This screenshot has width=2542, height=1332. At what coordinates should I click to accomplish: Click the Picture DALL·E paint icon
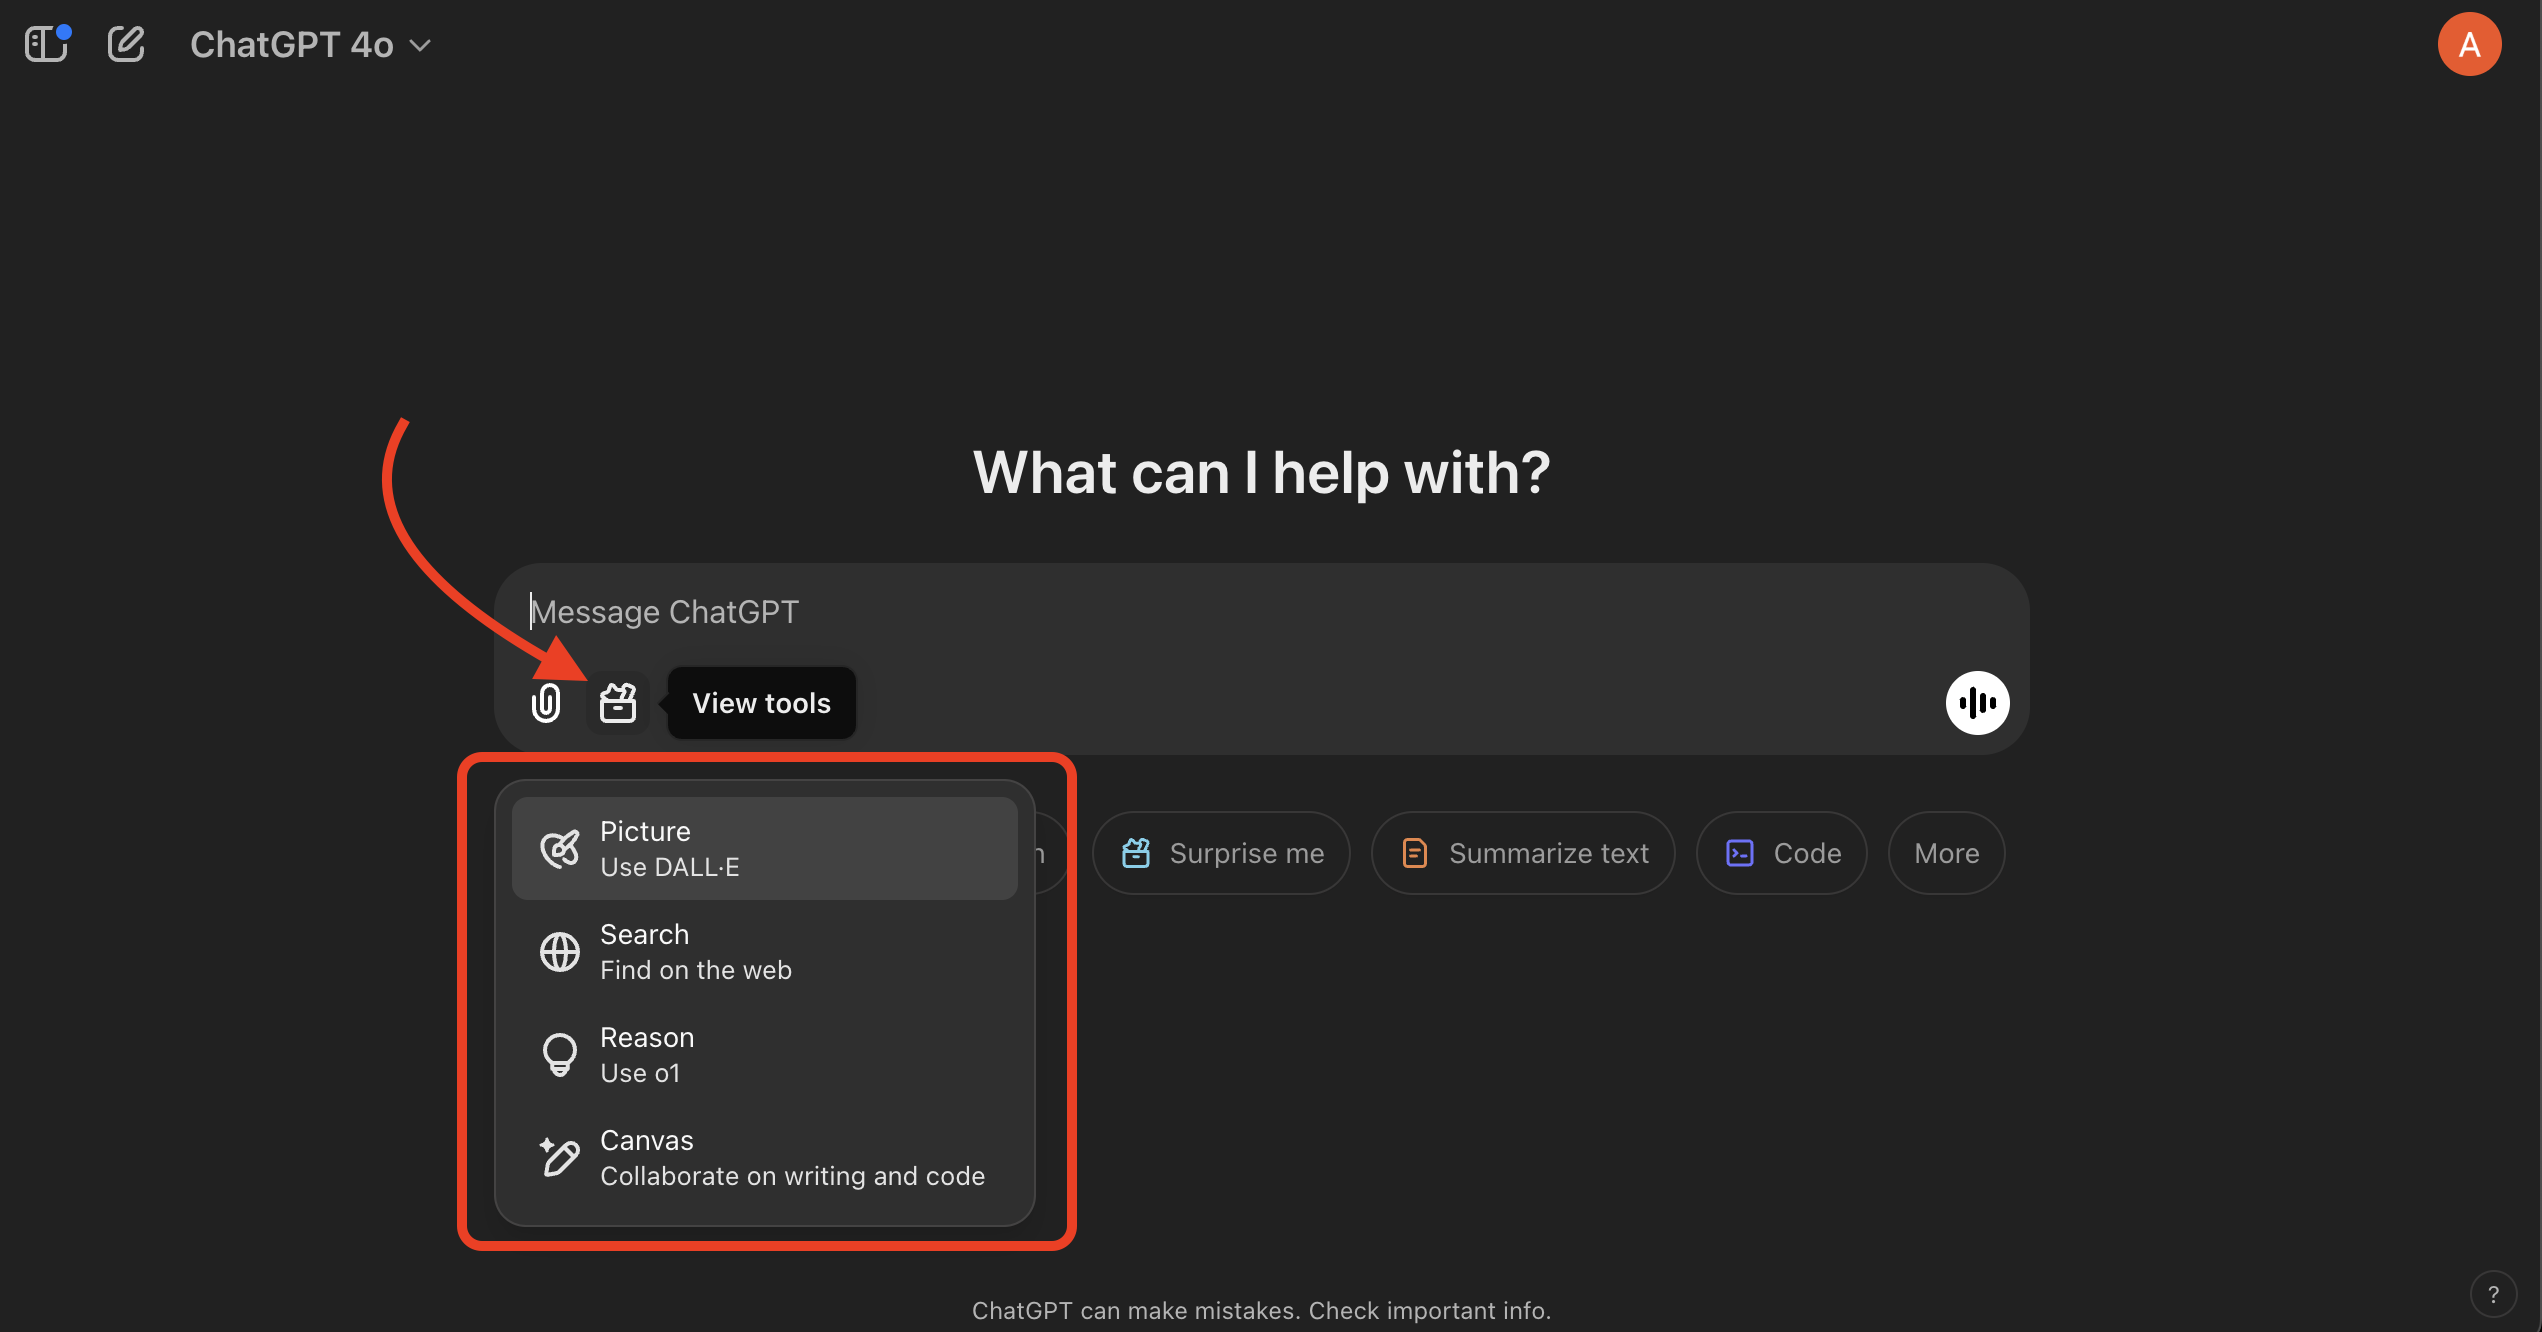click(x=560, y=849)
